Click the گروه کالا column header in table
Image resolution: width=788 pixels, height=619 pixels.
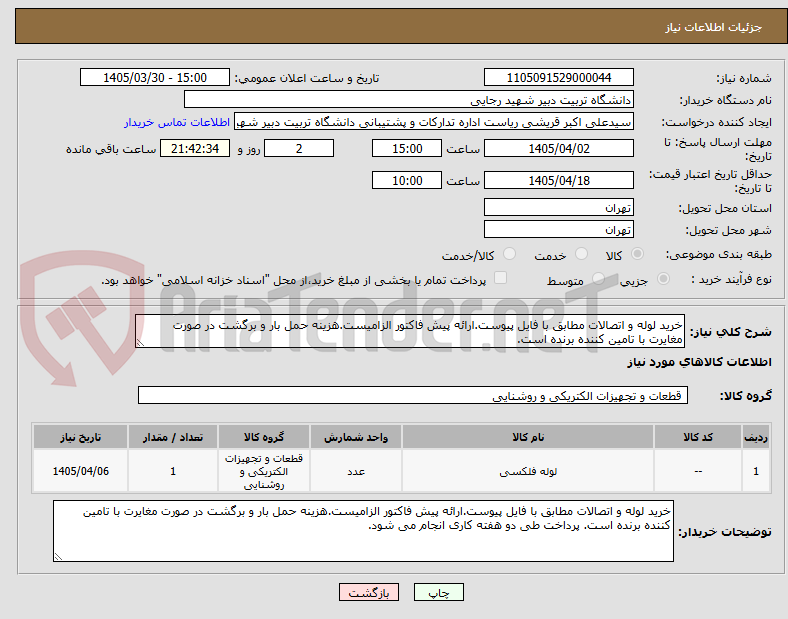click(x=264, y=437)
